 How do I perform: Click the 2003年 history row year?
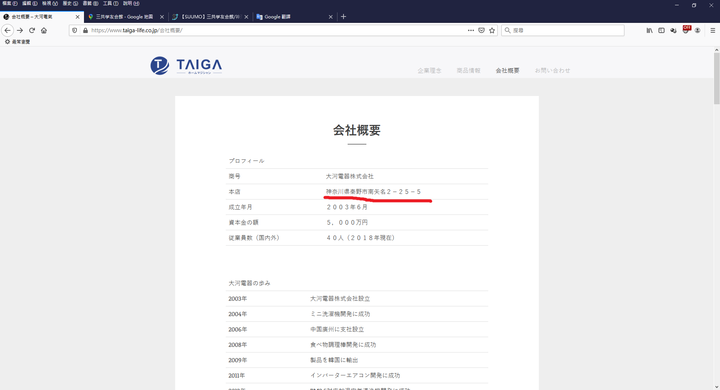pos(237,299)
